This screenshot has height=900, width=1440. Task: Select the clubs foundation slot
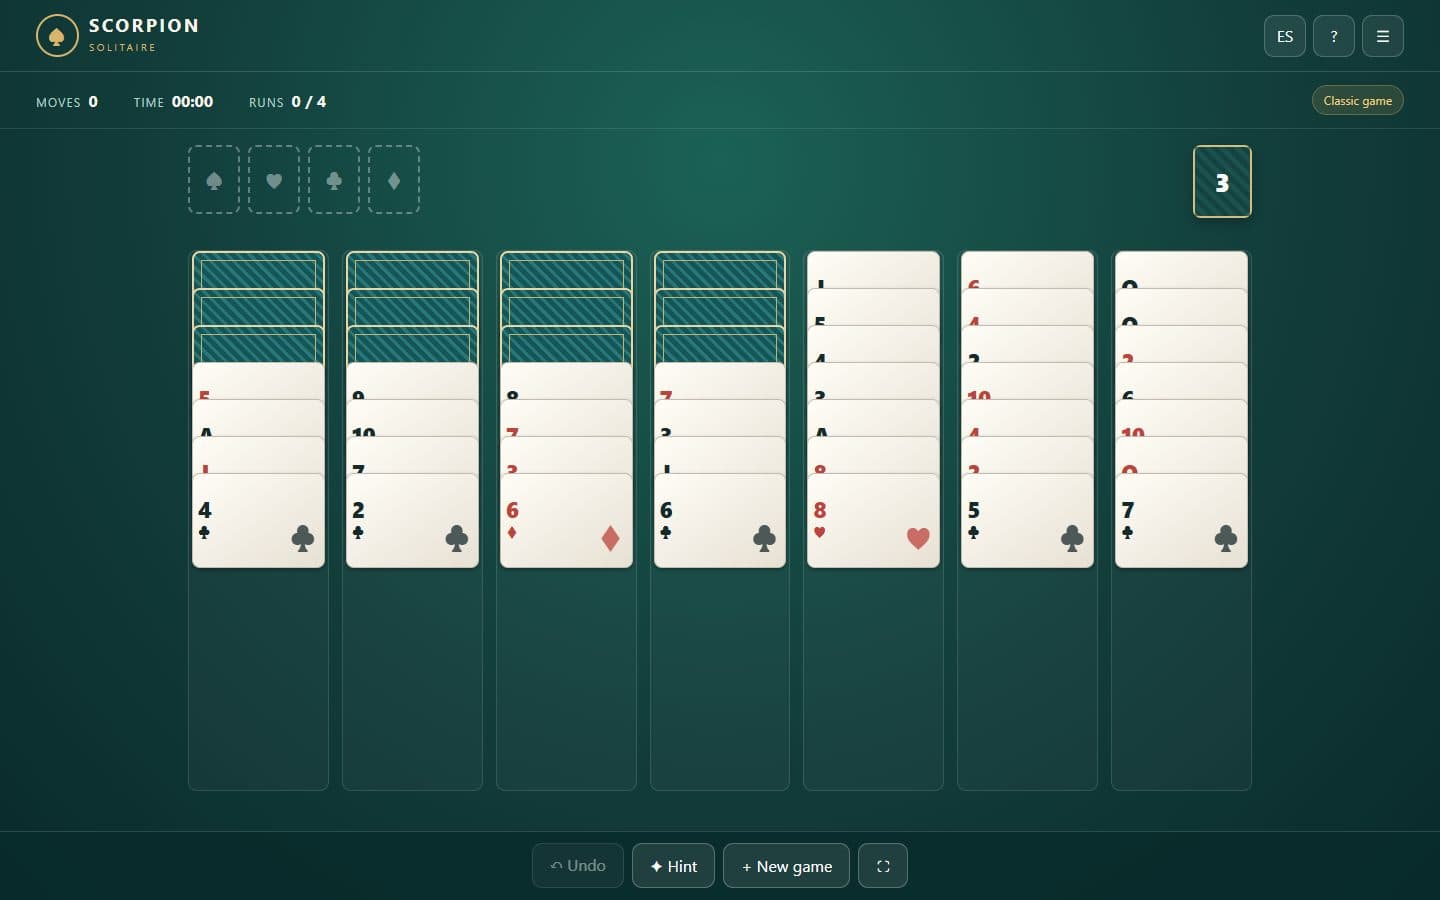pos(334,180)
